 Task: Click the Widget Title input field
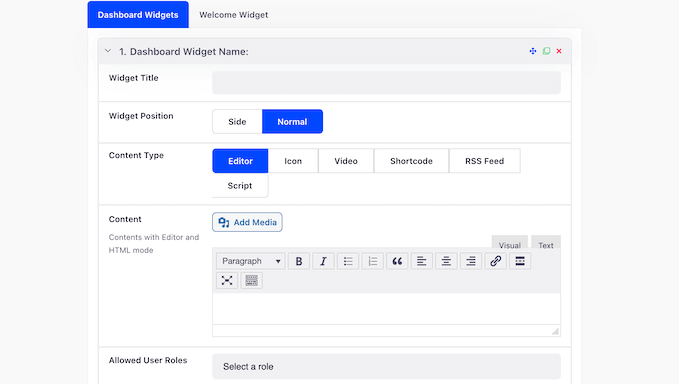tap(386, 82)
